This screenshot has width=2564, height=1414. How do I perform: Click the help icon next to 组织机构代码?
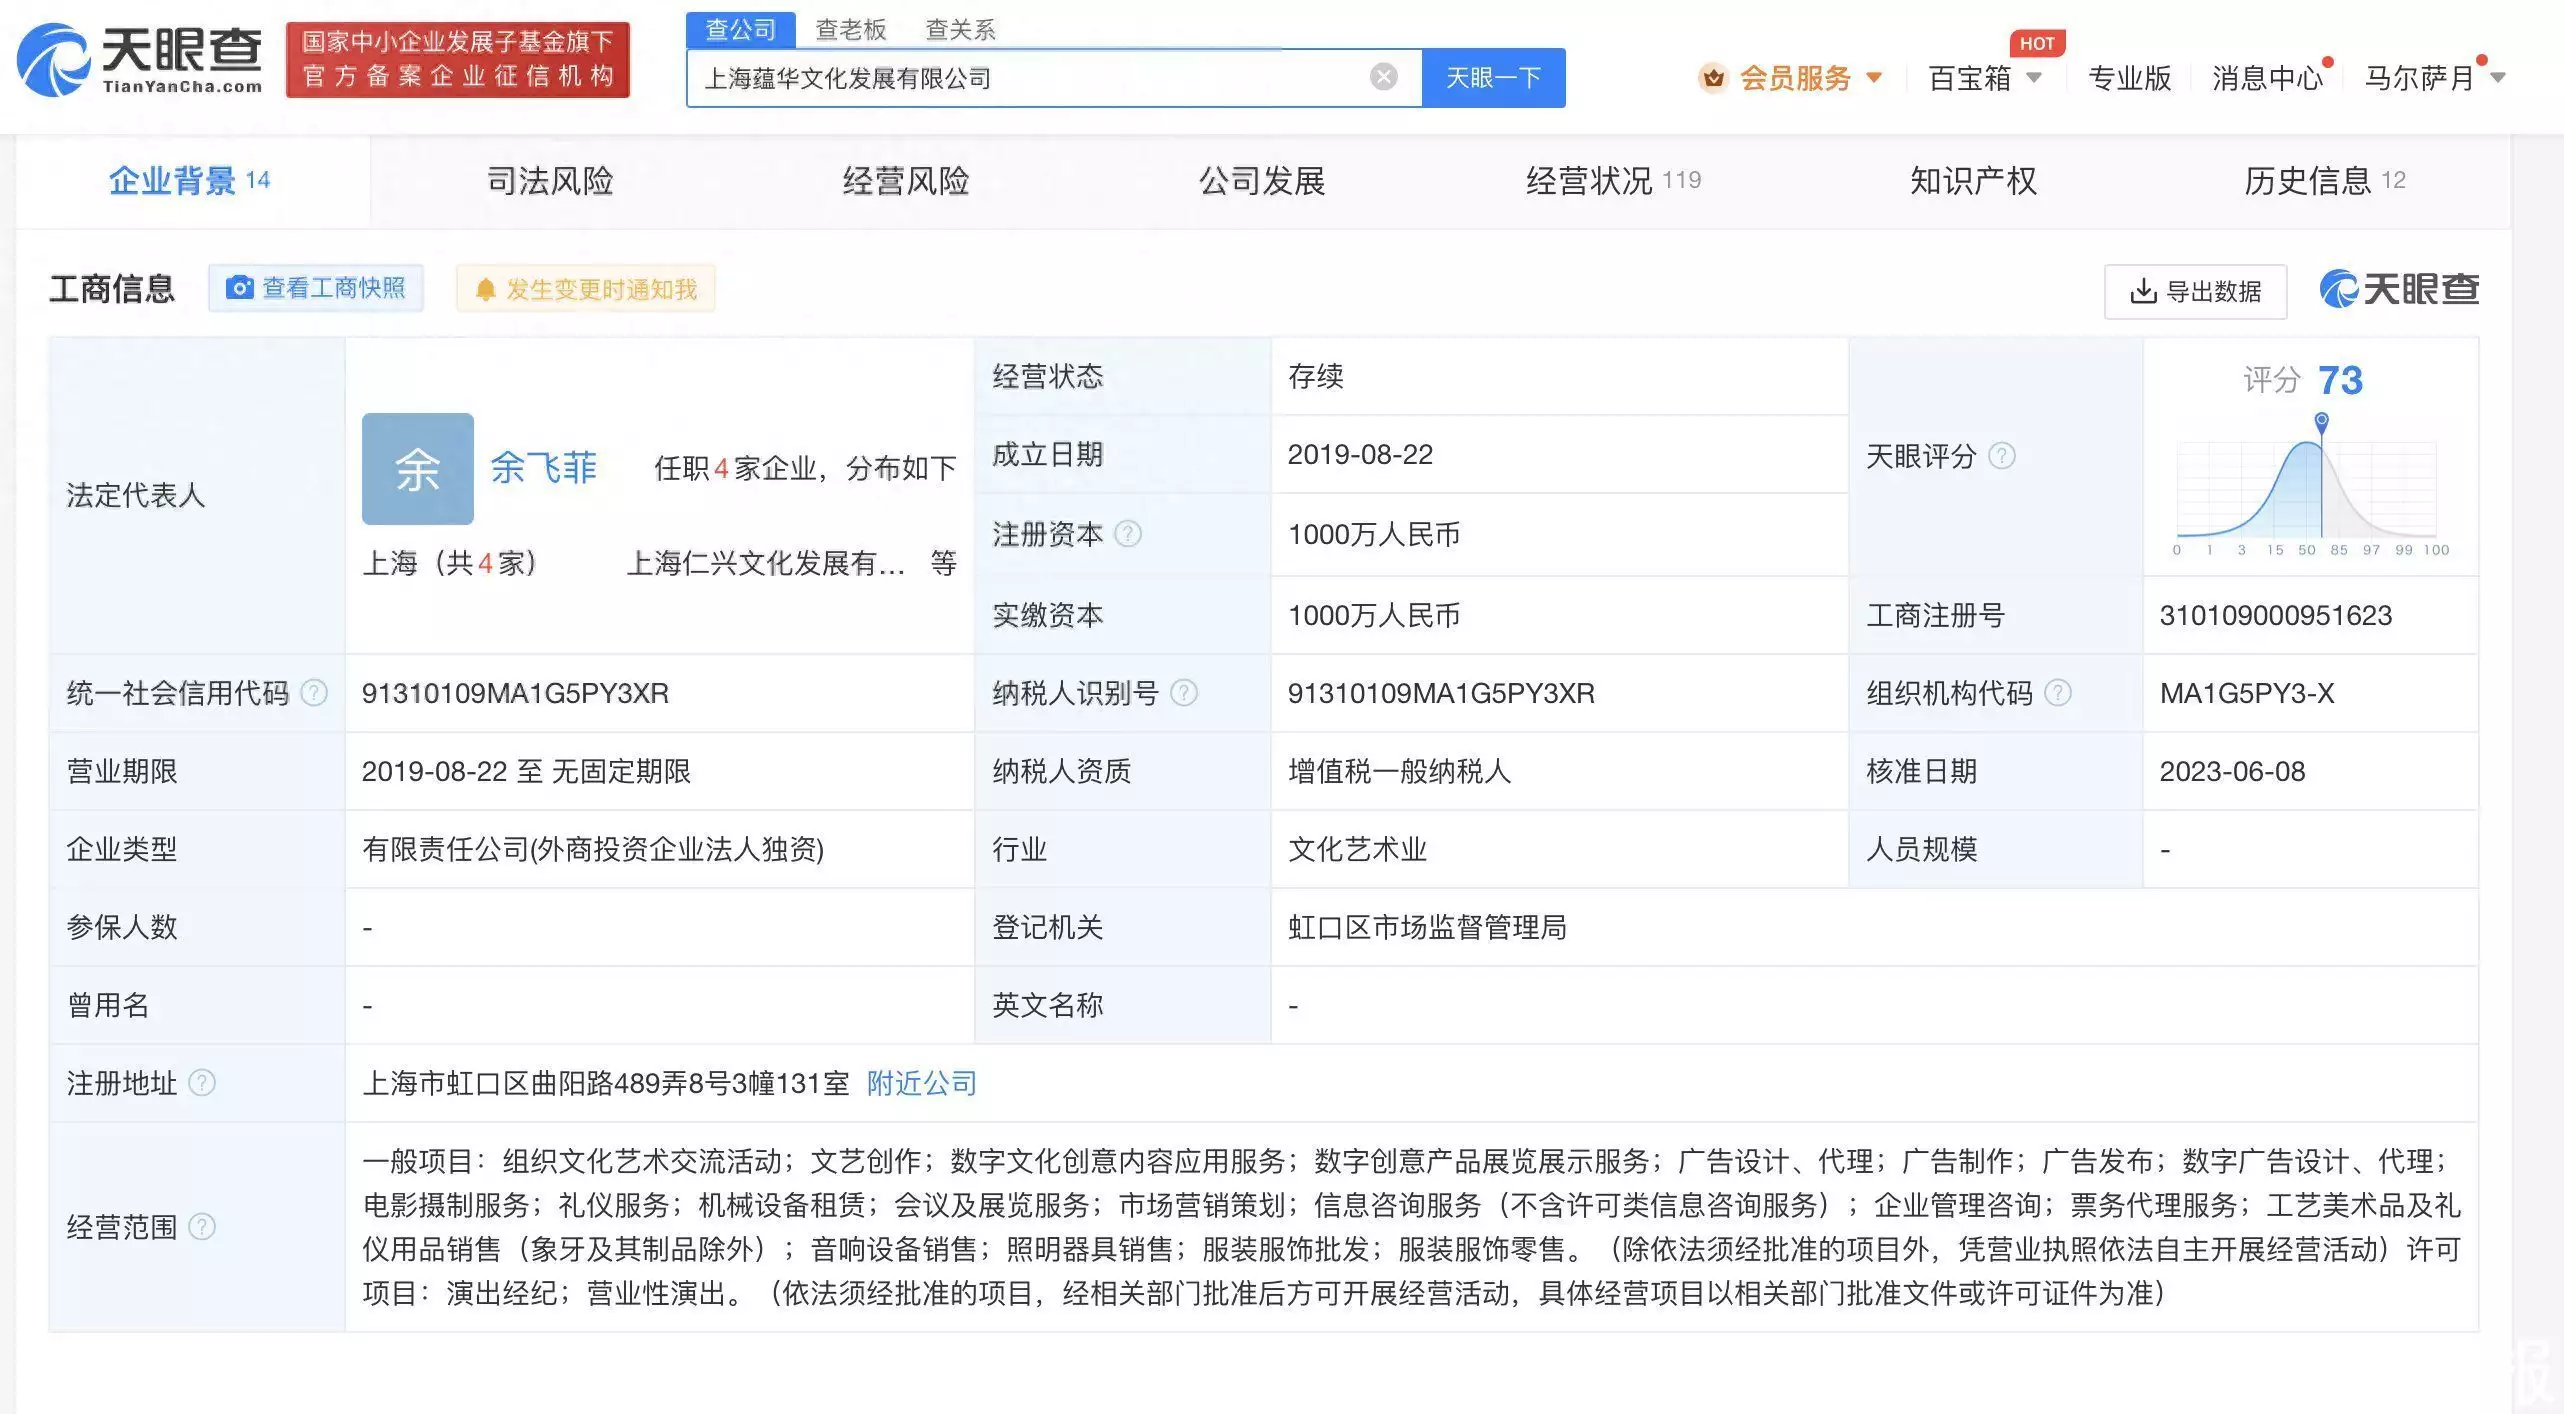tap(2057, 693)
